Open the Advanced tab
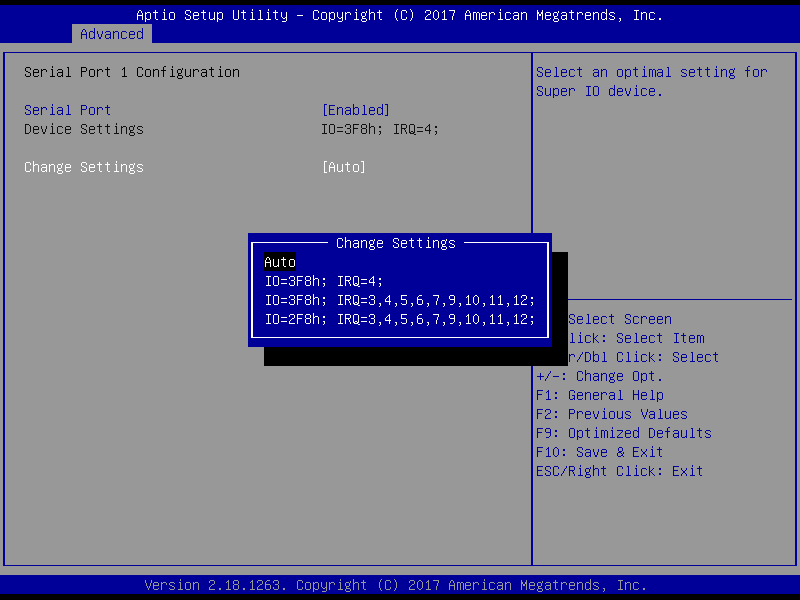The width and height of the screenshot is (800, 600). tap(112, 34)
